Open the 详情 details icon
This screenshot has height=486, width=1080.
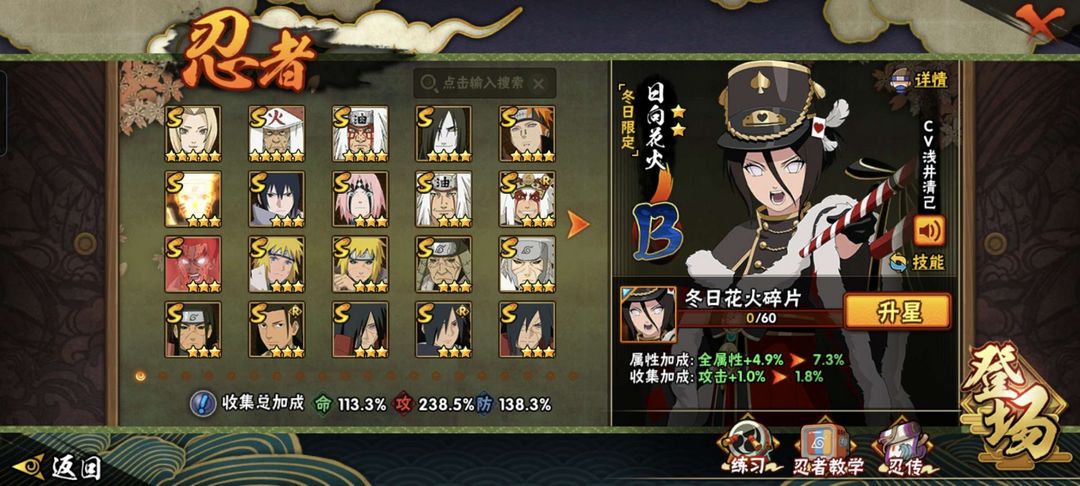(920, 79)
